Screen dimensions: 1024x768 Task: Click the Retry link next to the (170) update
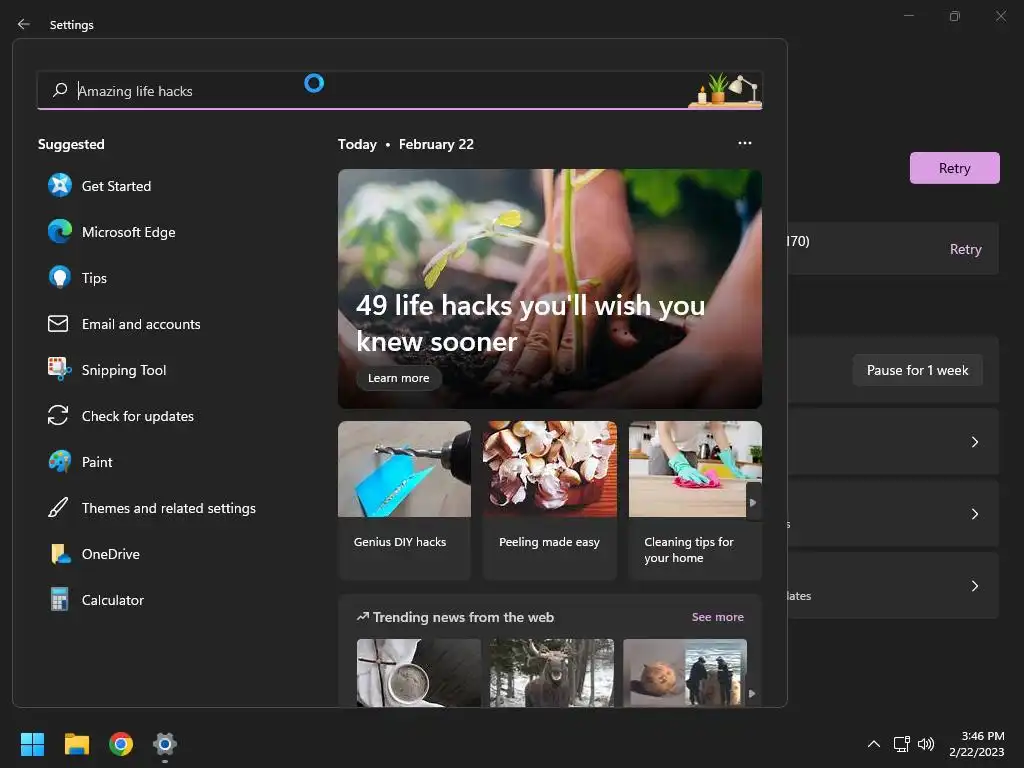coord(965,249)
